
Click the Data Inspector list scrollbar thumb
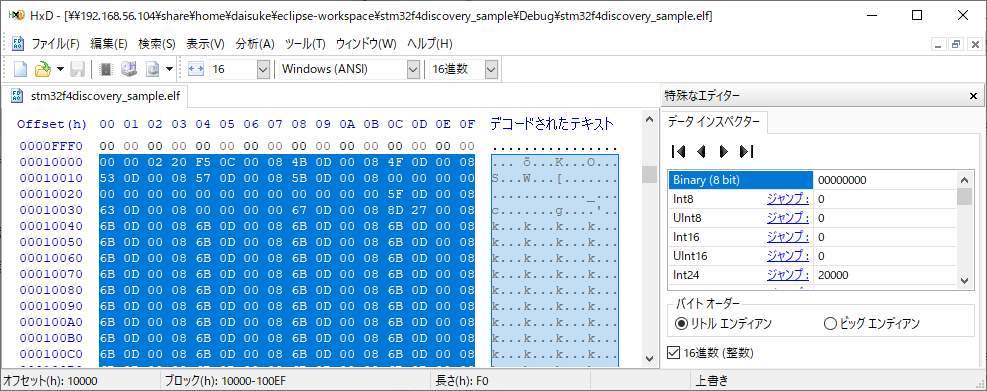(x=964, y=196)
